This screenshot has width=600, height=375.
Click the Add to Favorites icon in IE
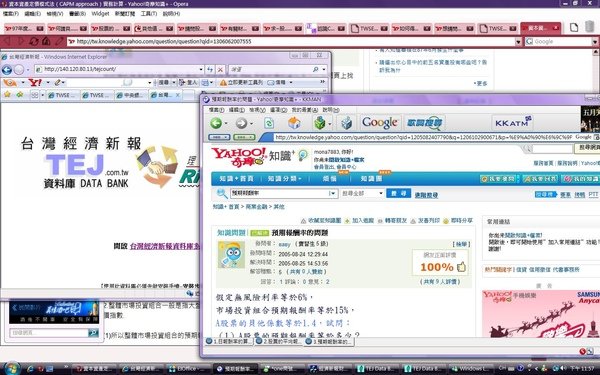tap(20, 95)
